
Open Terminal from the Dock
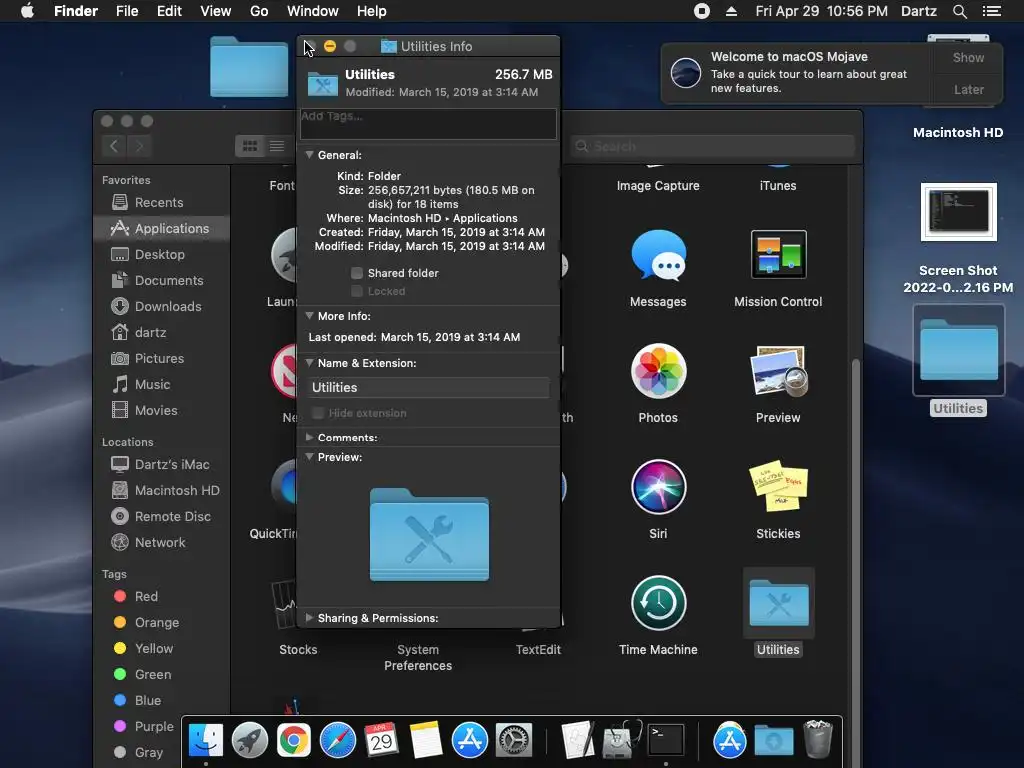[x=665, y=741]
